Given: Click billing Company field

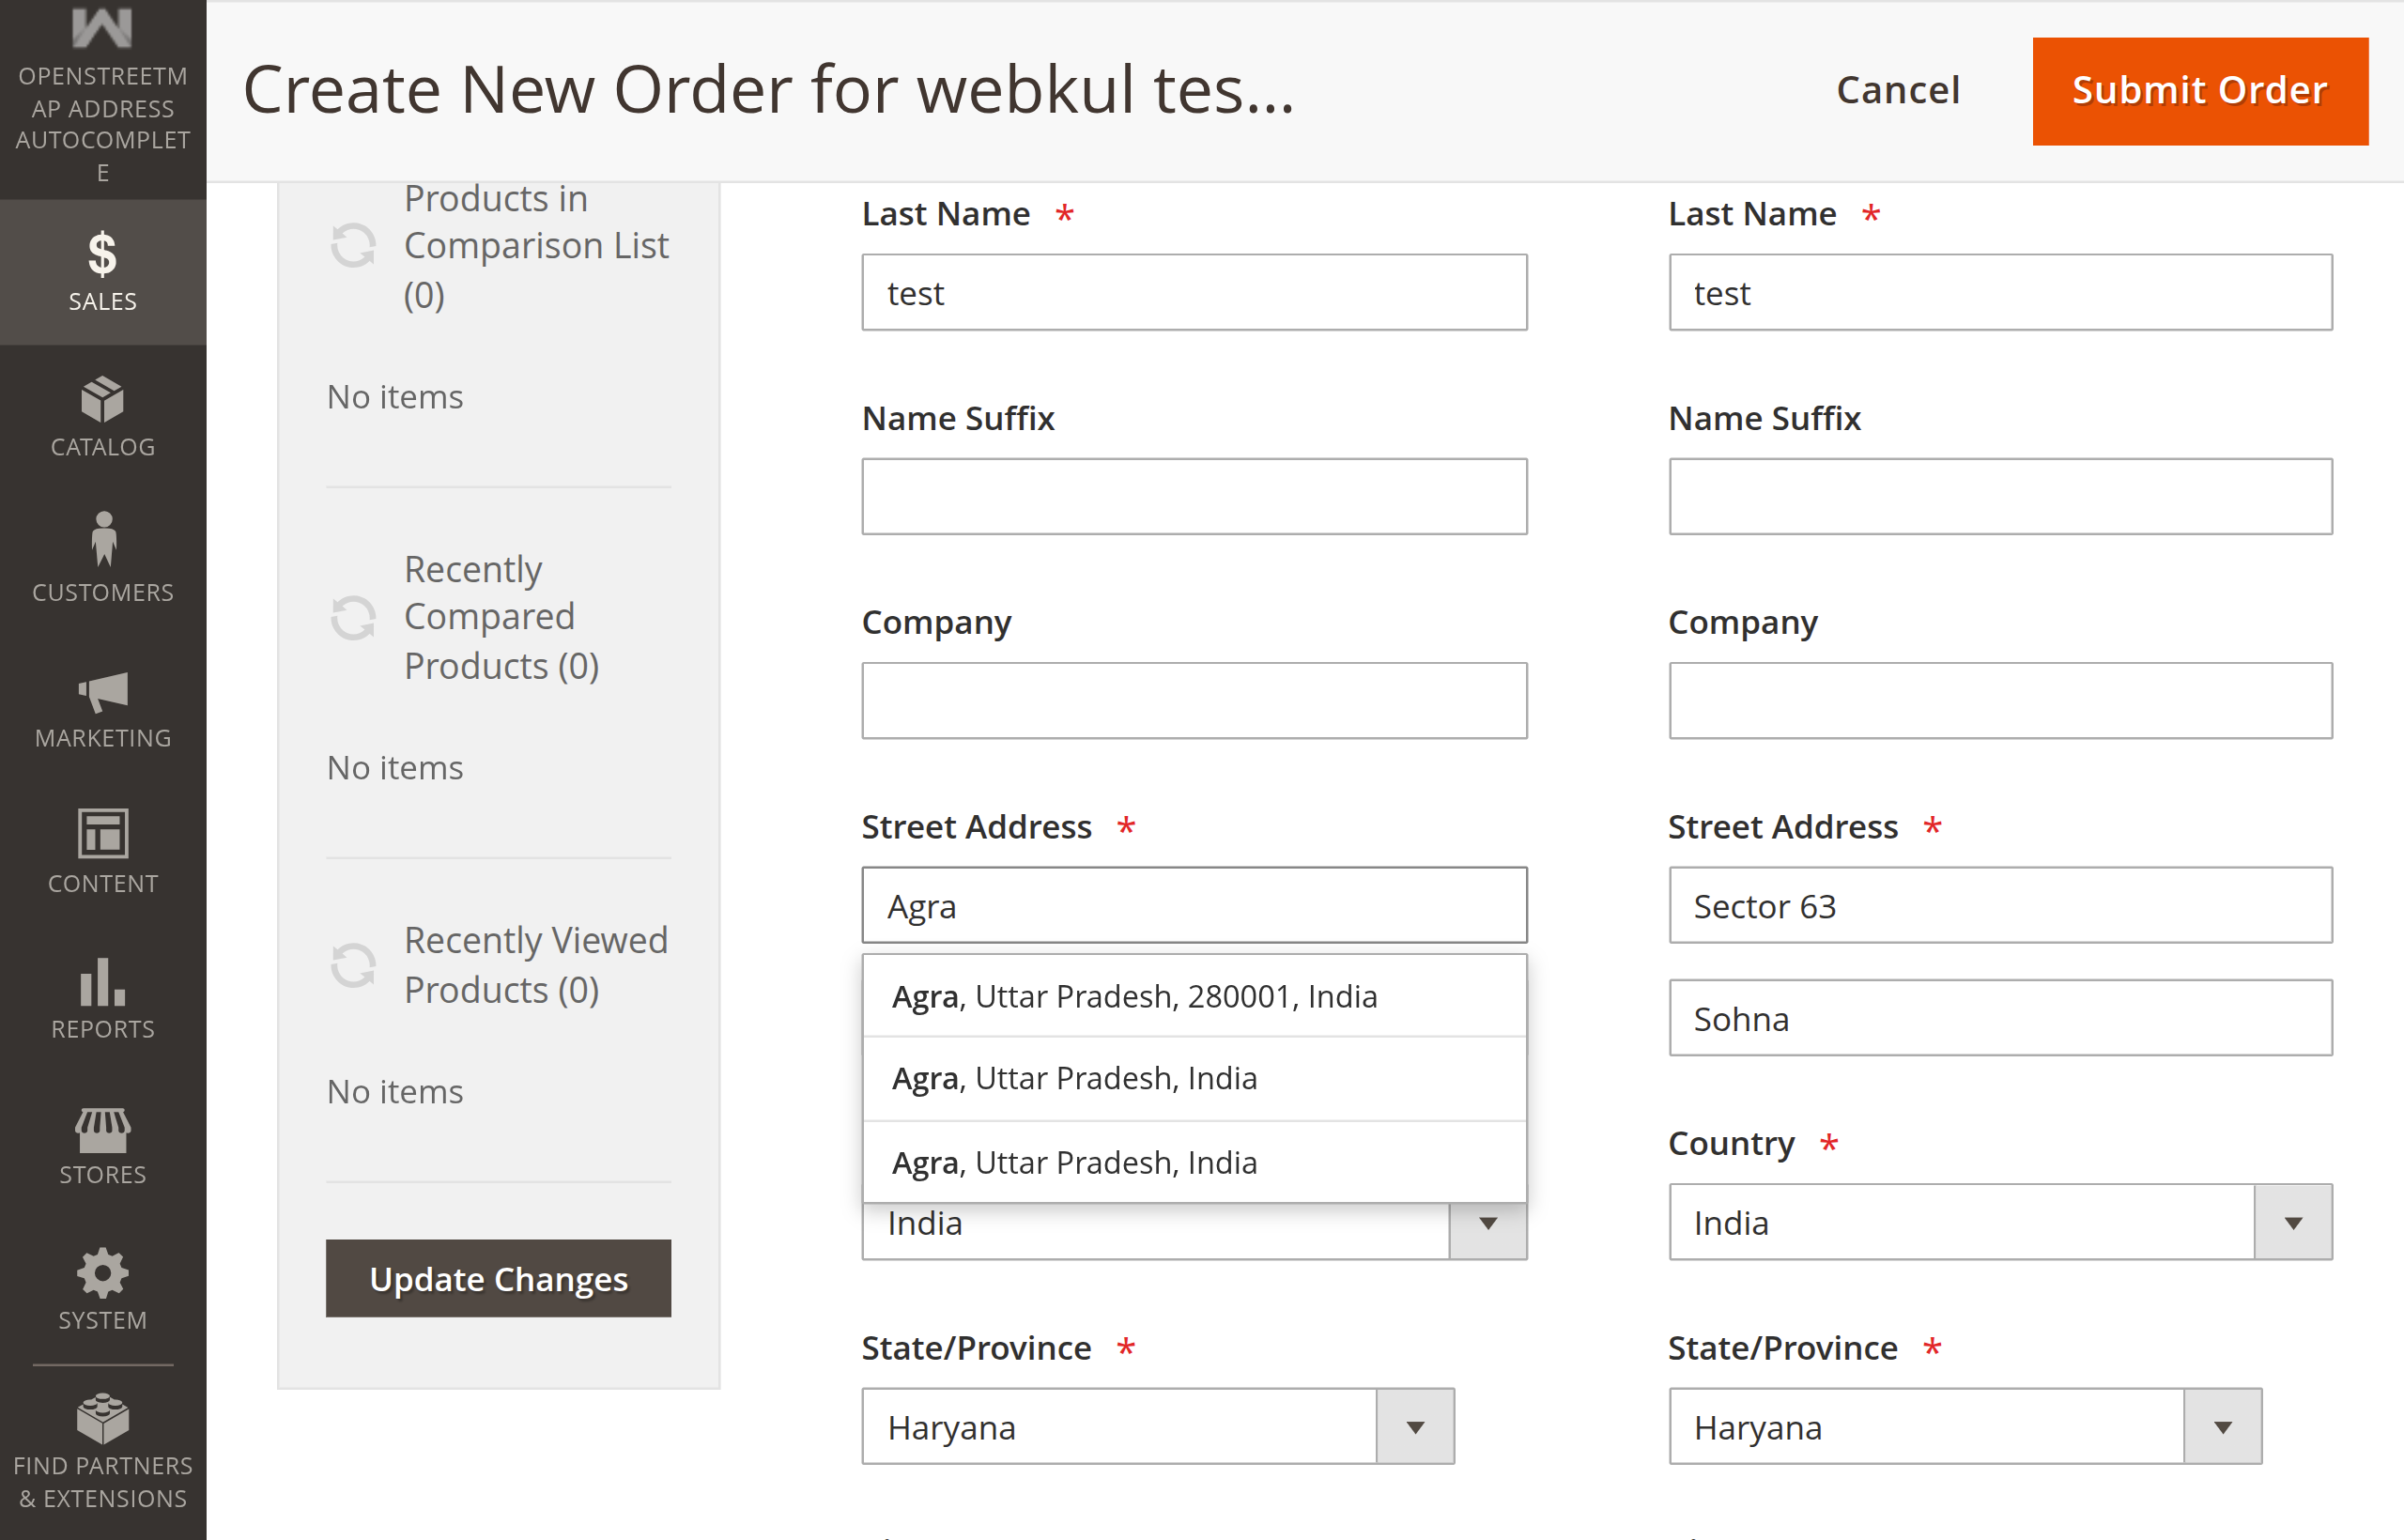Looking at the screenshot, I should click(x=1194, y=701).
